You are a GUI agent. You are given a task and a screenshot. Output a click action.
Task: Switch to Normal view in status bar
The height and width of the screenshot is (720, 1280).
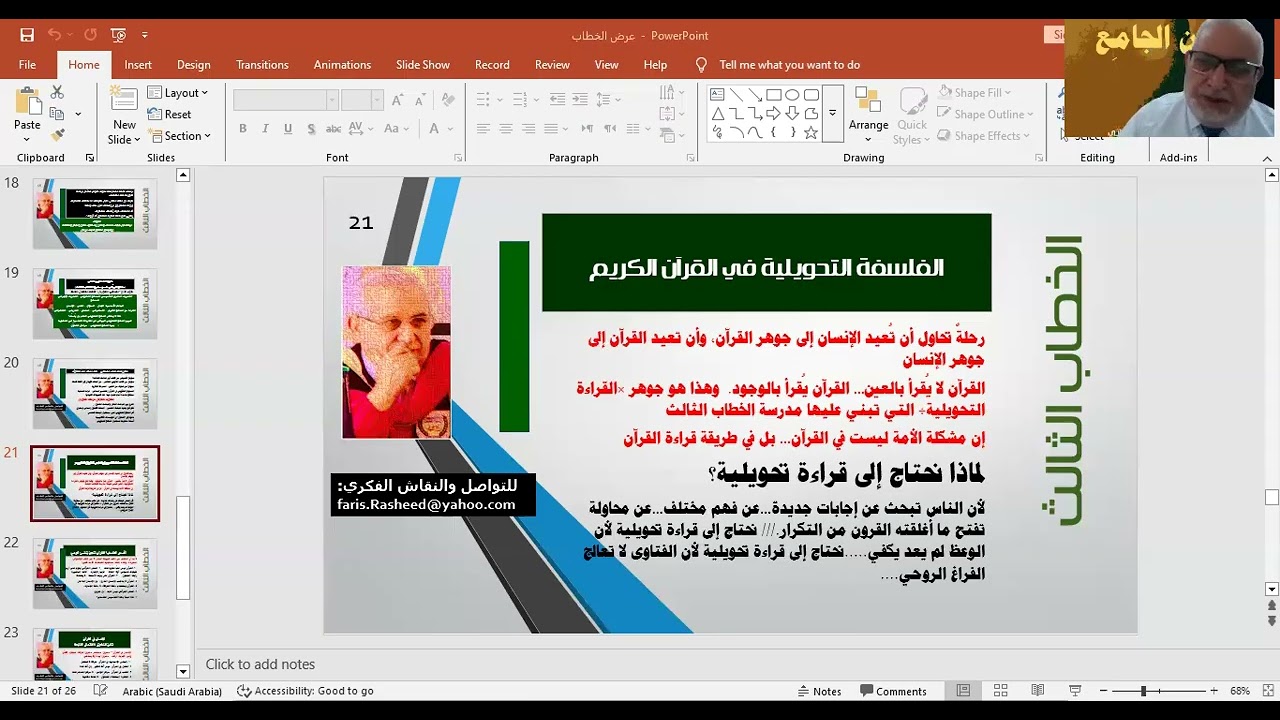(963, 691)
